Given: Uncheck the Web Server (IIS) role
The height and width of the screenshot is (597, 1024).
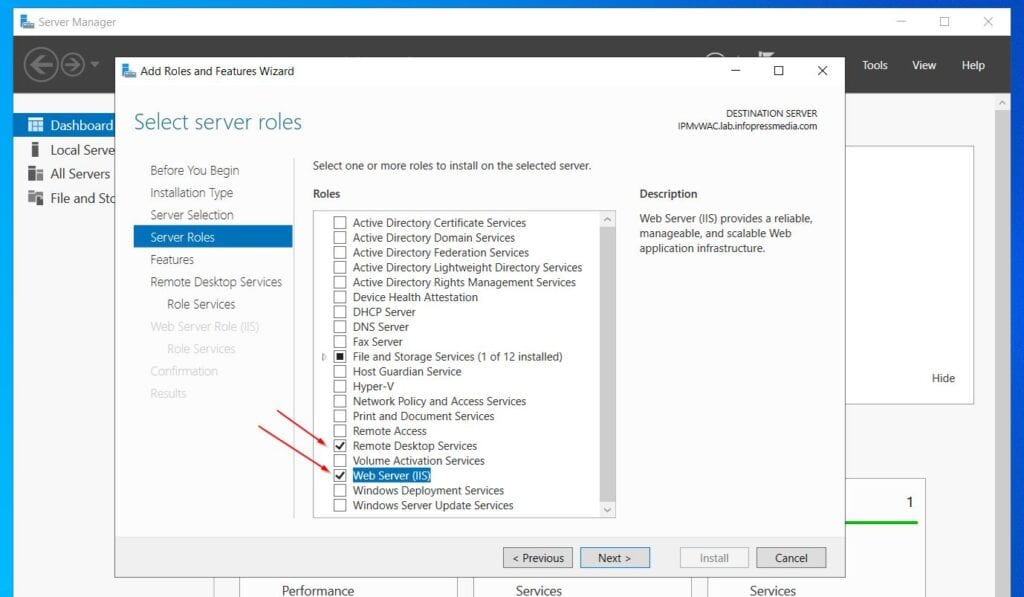Looking at the screenshot, I should 340,476.
